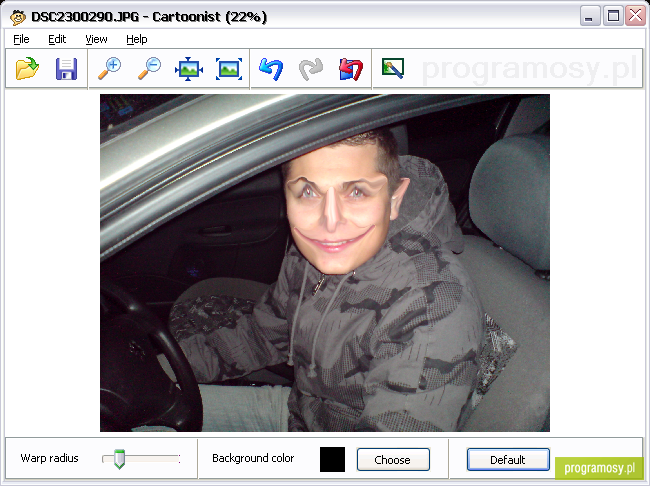The image size is (650, 486).
Task: Click the fit-to-window view icon
Action: click(229, 69)
